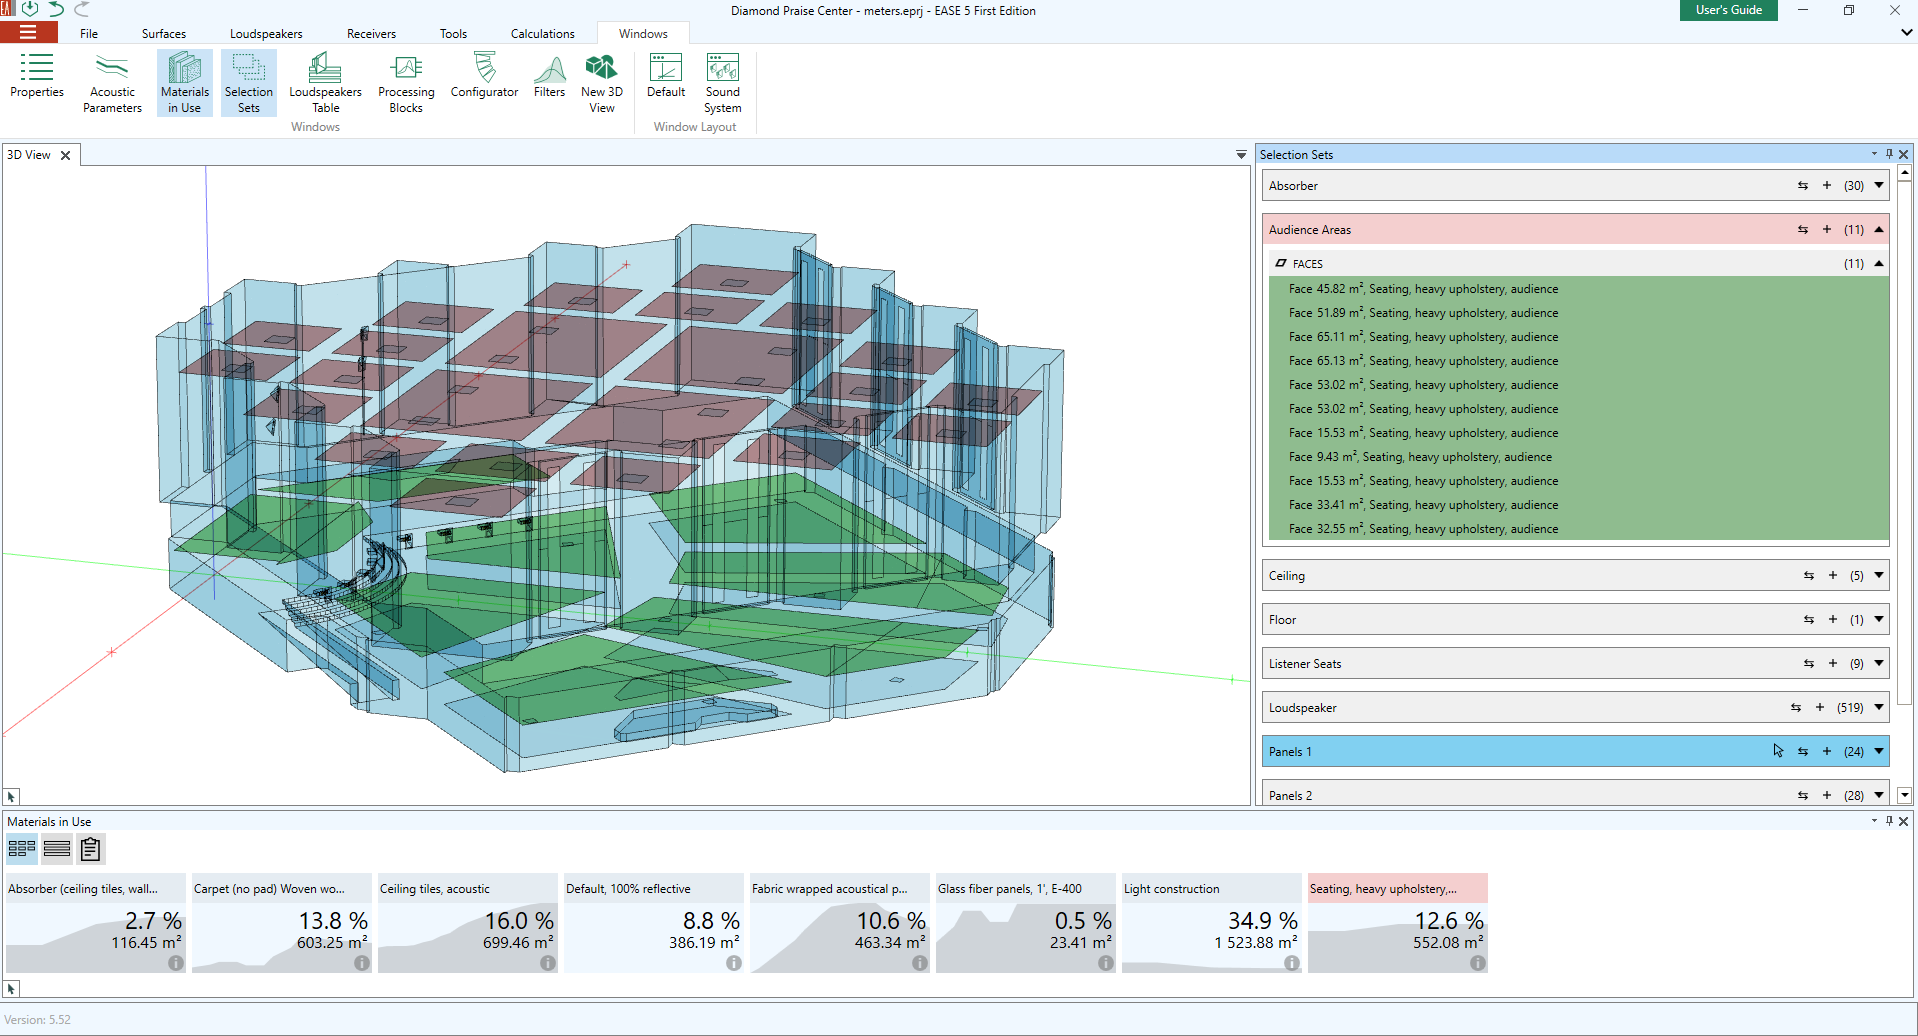Create a New 3D View
This screenshot has height=1036, width=1918.
(601, 82)
